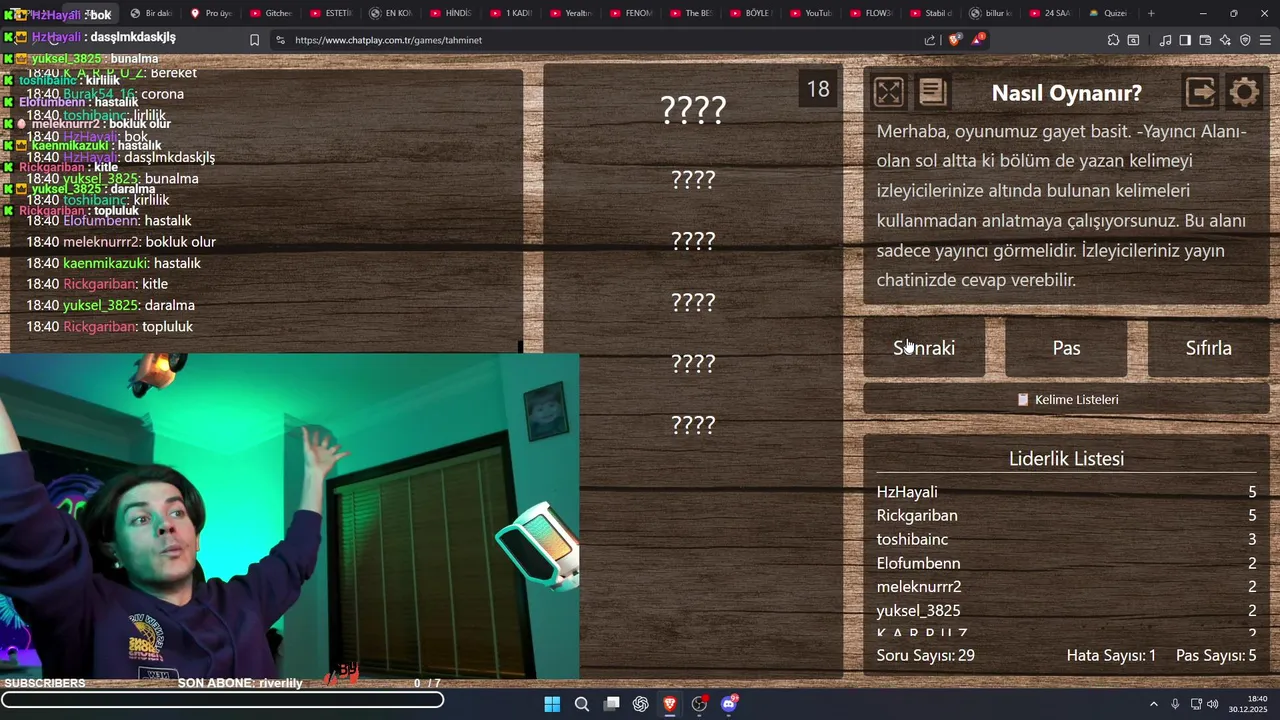1280x720 pixels.
Task: Open Task View on taskbar
Action: 612,704
